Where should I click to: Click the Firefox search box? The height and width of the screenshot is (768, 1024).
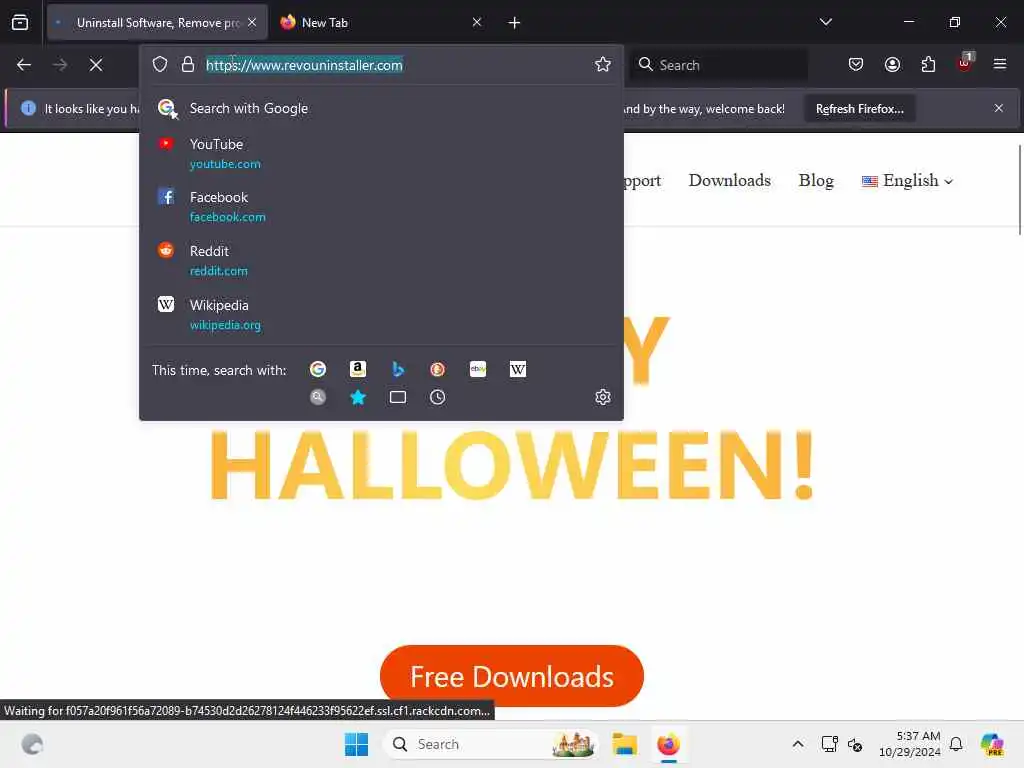click(x=718, y=65)
